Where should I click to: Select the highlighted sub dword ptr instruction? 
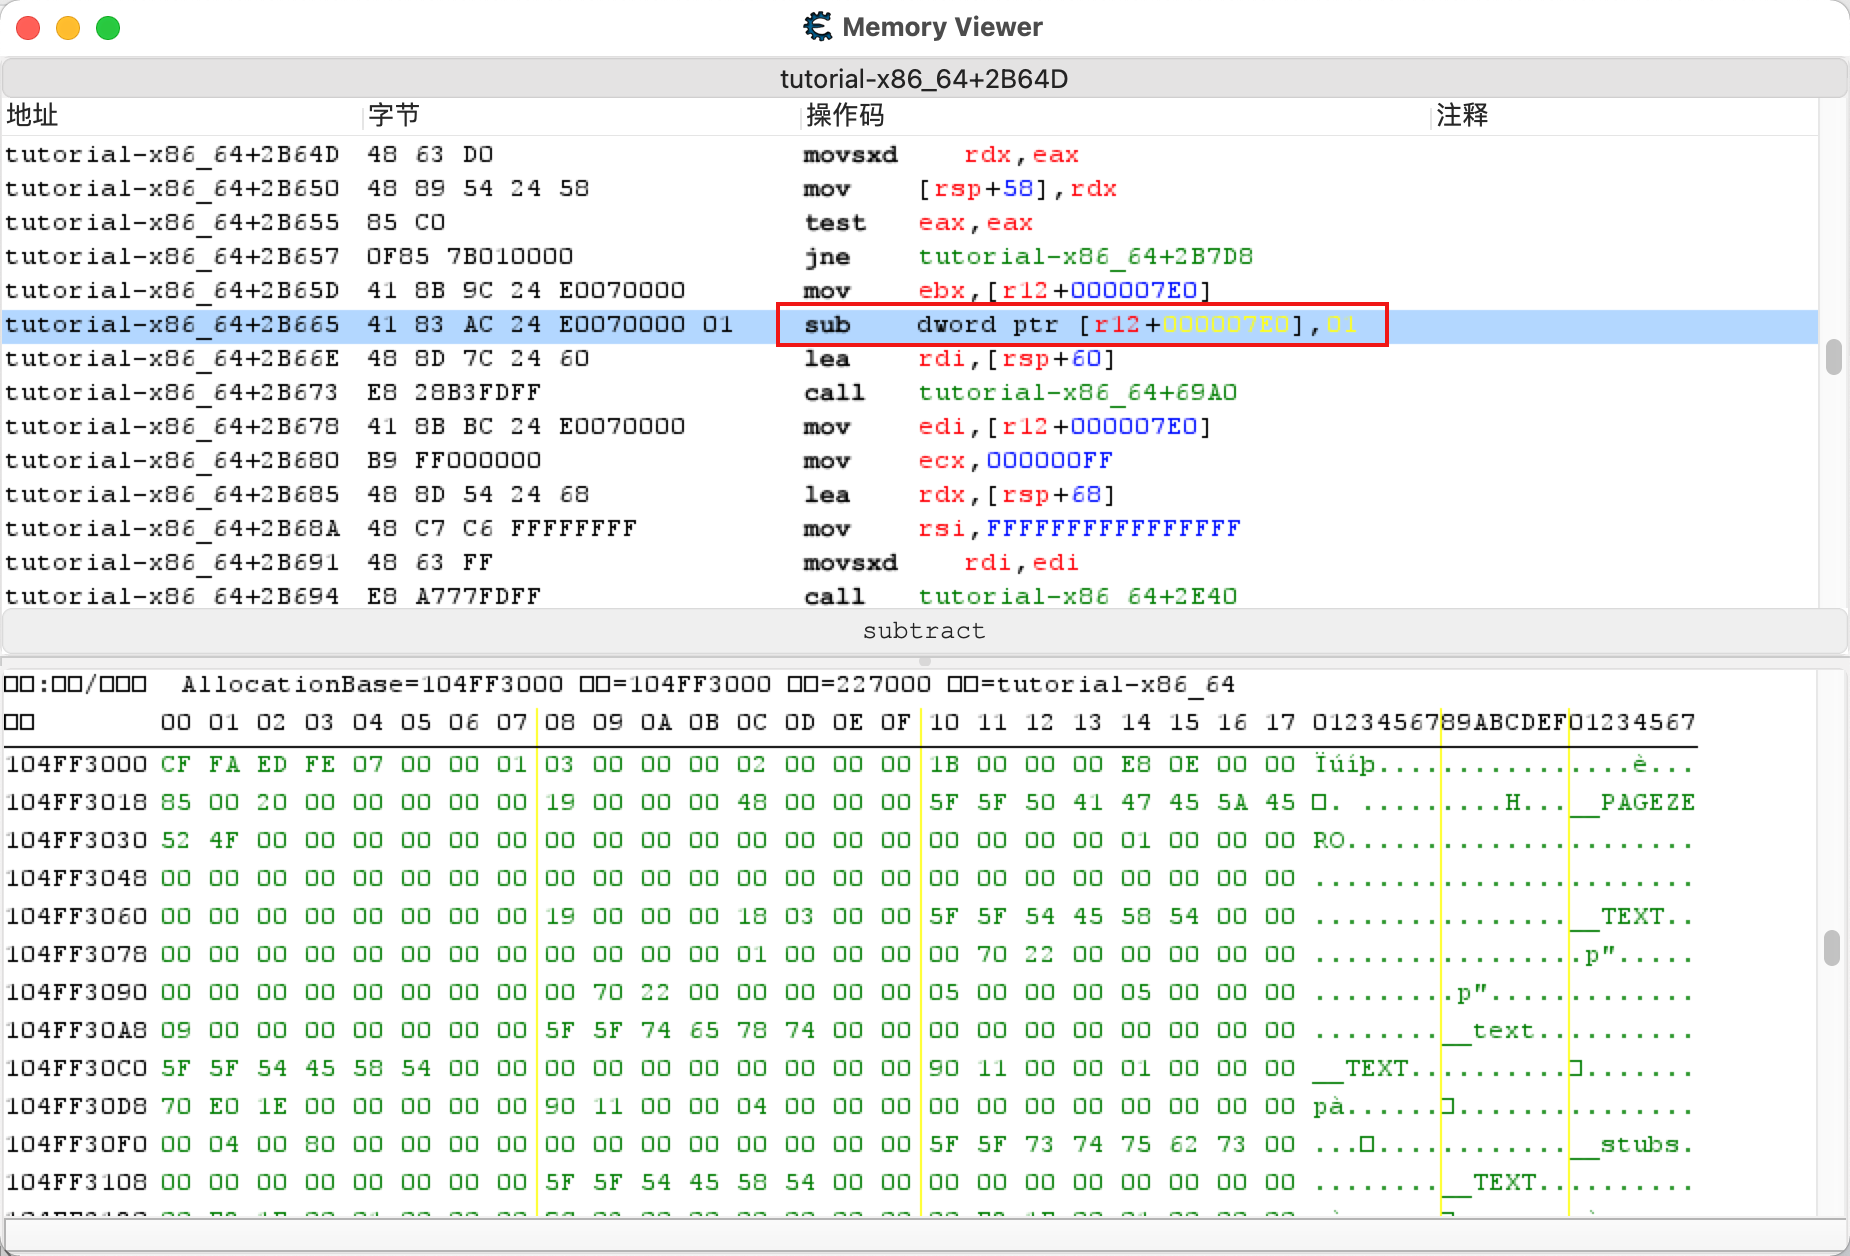coord(910,325)
